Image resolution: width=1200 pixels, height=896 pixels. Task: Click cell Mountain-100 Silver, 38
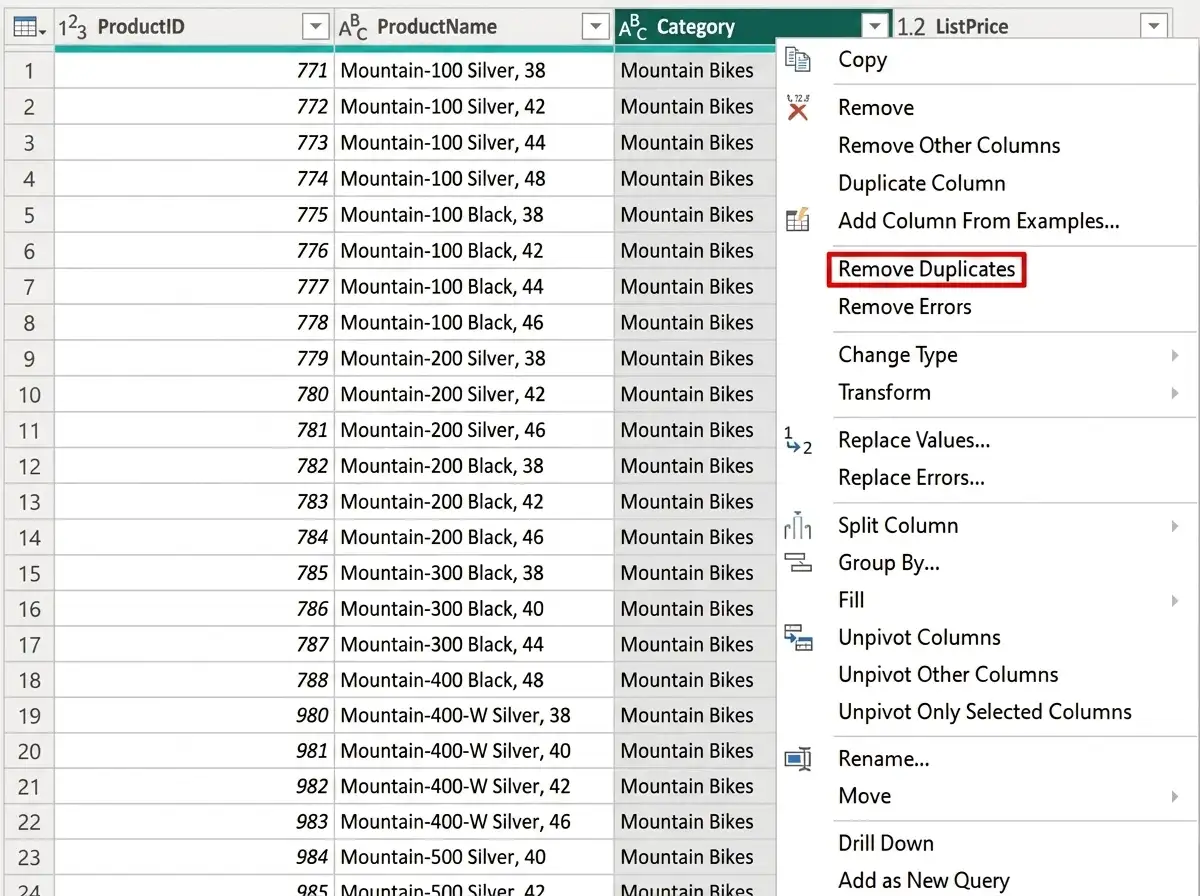pyautogui.click(x=474, y=71)
